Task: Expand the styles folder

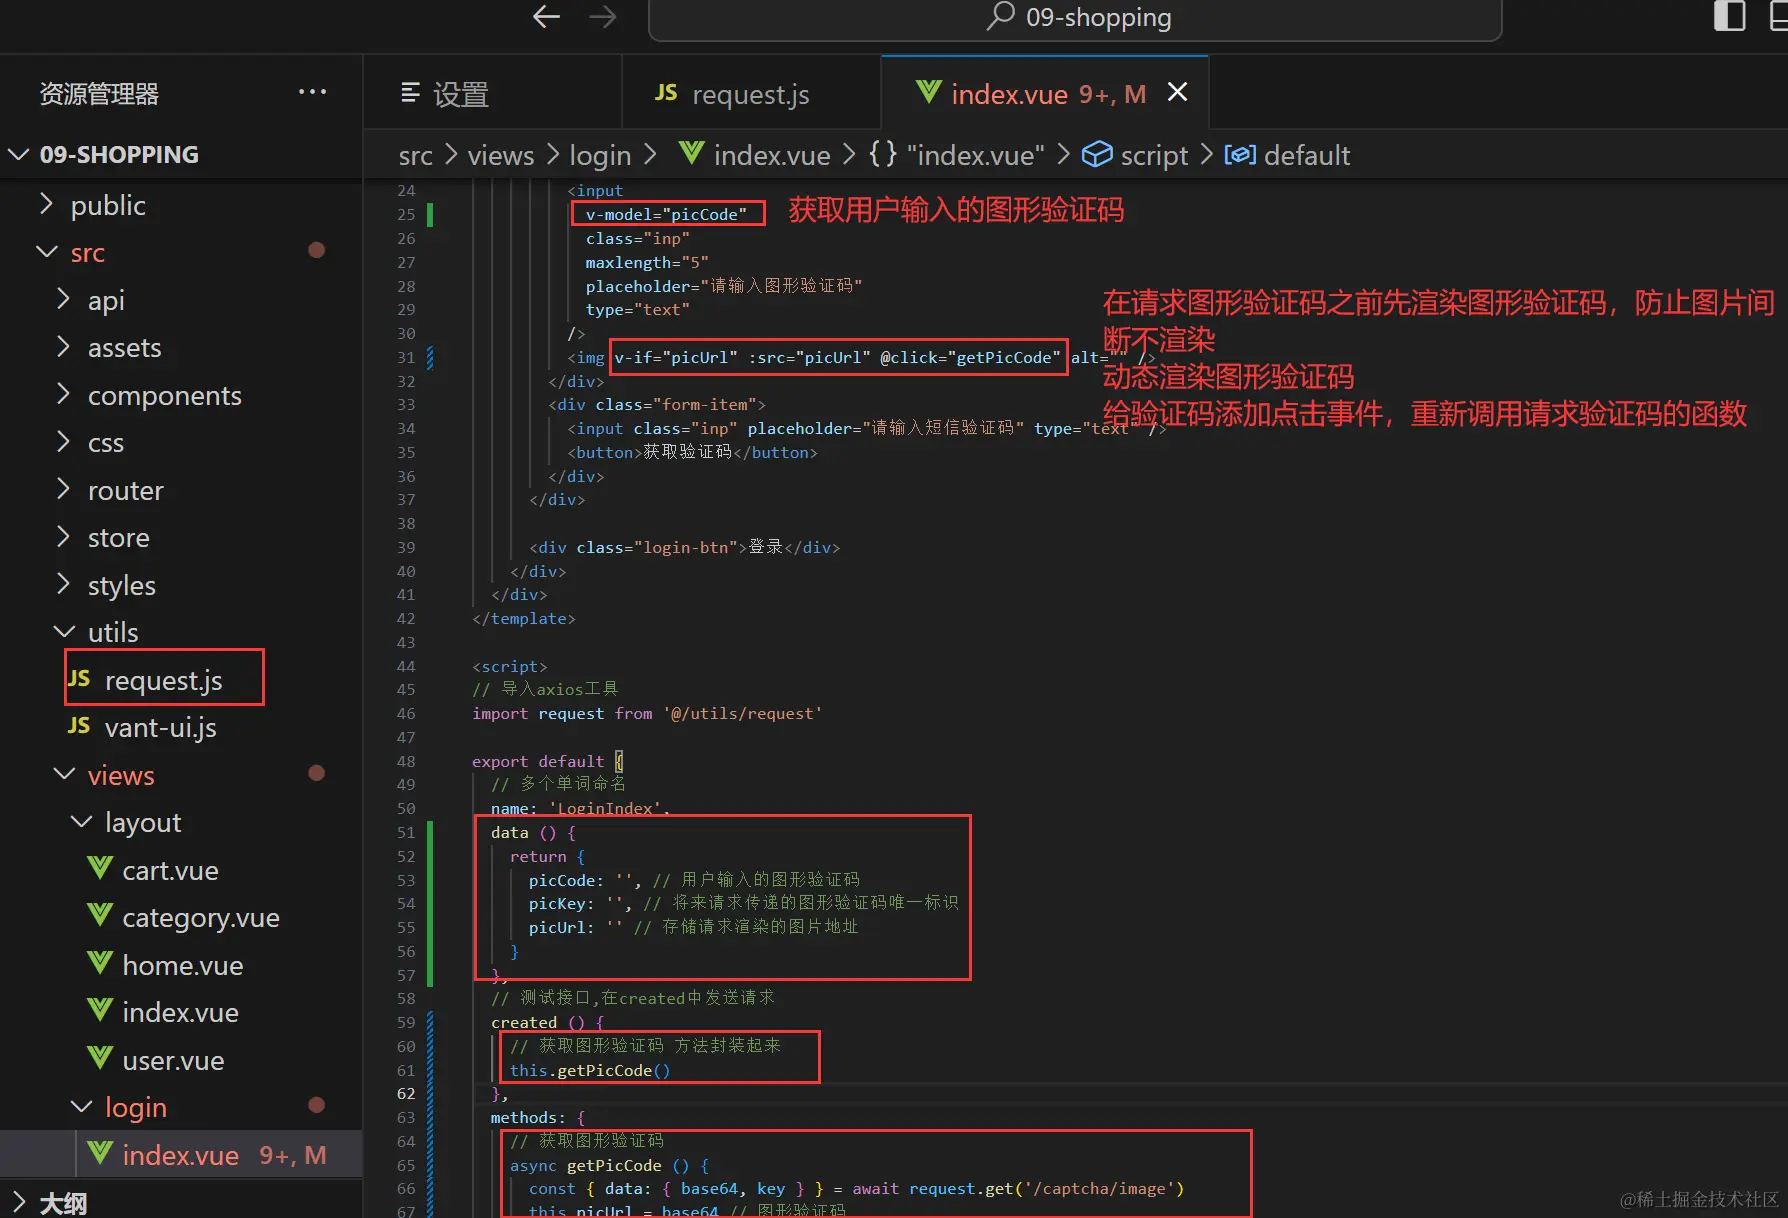Action: point(181,585)
